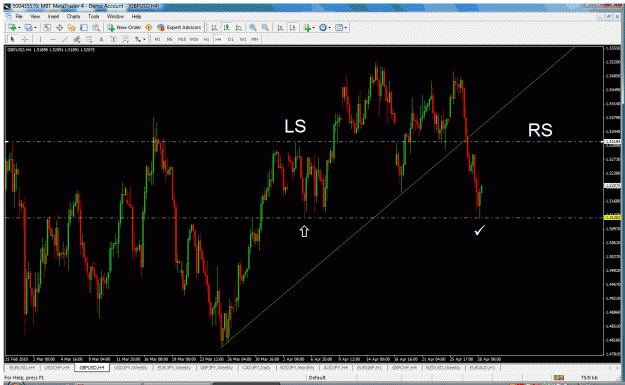Expand the Profiles dropdown arrow
Screen dimensions: 625x385
pyautogui.click(x=35, y=27)
